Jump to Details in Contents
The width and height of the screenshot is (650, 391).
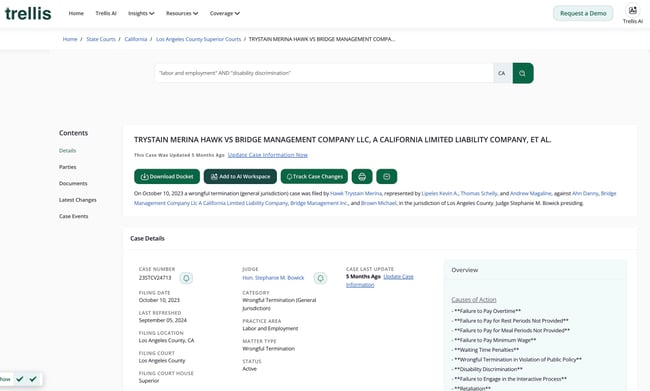pos(67,151)
